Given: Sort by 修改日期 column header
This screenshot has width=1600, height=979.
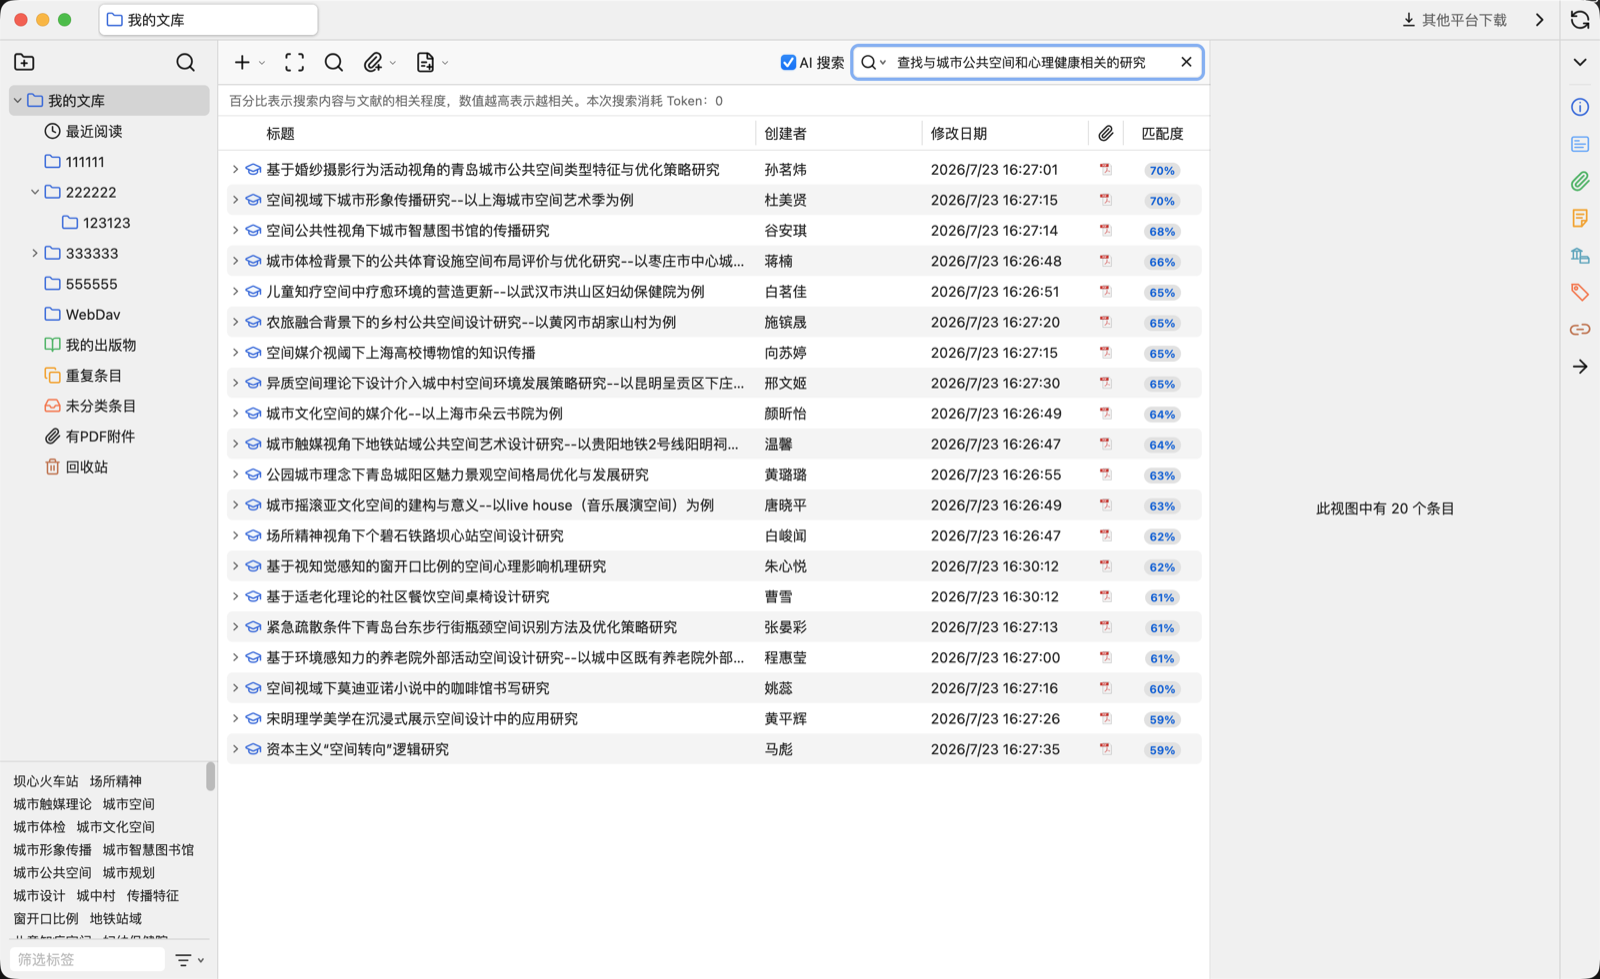Looking at the screenshot, I should click(959, 133).
